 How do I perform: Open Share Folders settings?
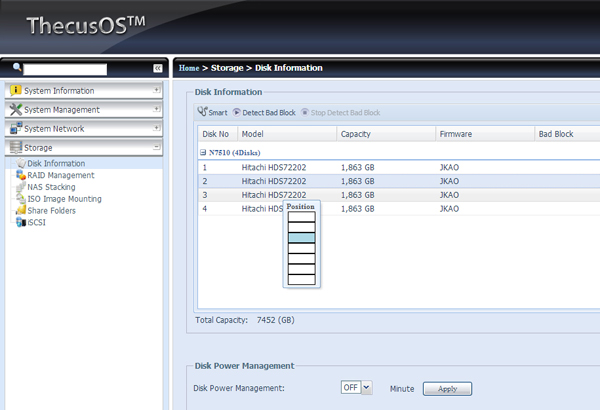[x=52, y=211]
